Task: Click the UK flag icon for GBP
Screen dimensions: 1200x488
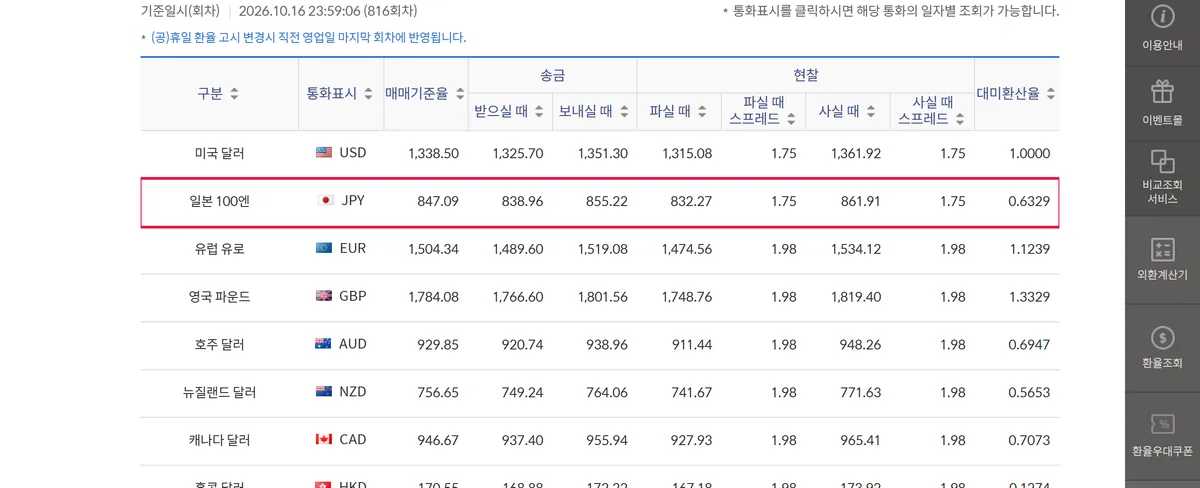Action: click(323, 296)
